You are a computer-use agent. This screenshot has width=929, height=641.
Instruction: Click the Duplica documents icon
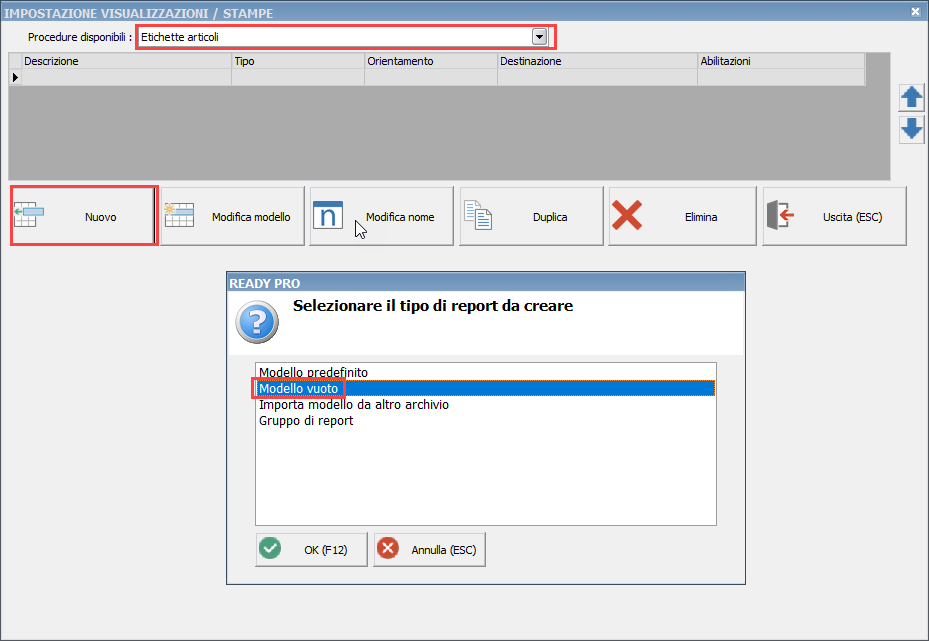pos(478,215)
